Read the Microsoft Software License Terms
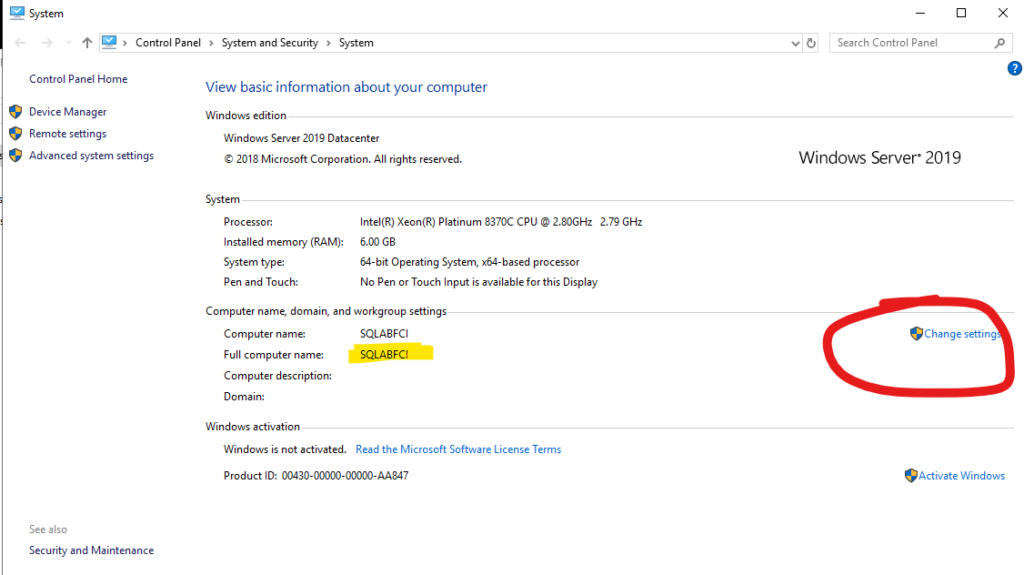 (458, 450)
